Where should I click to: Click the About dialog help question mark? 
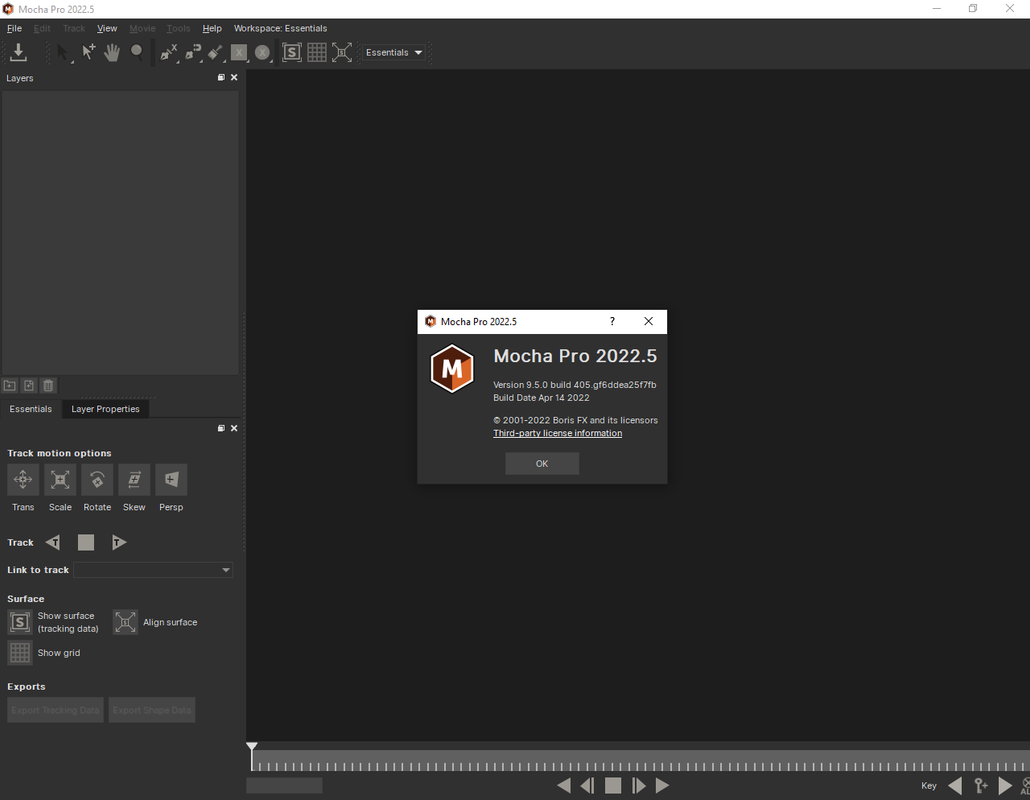[612, 321]
